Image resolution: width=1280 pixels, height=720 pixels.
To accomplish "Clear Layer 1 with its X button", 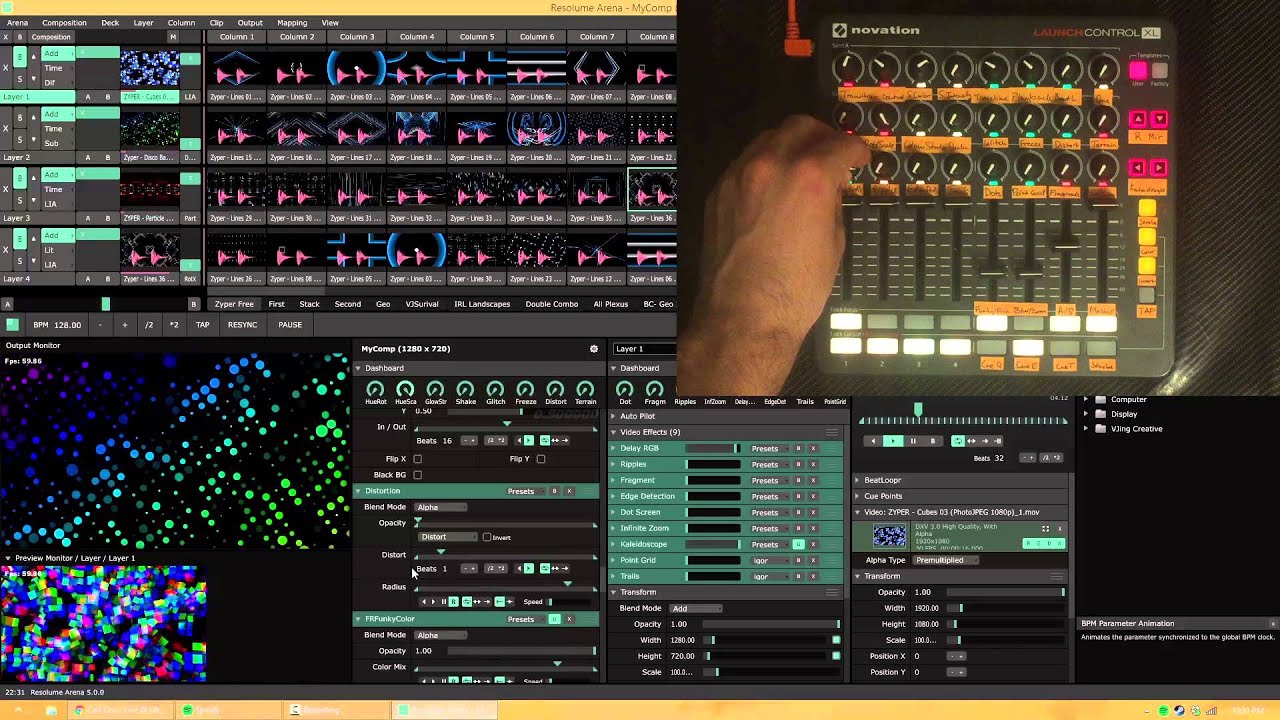I will 6,68.
